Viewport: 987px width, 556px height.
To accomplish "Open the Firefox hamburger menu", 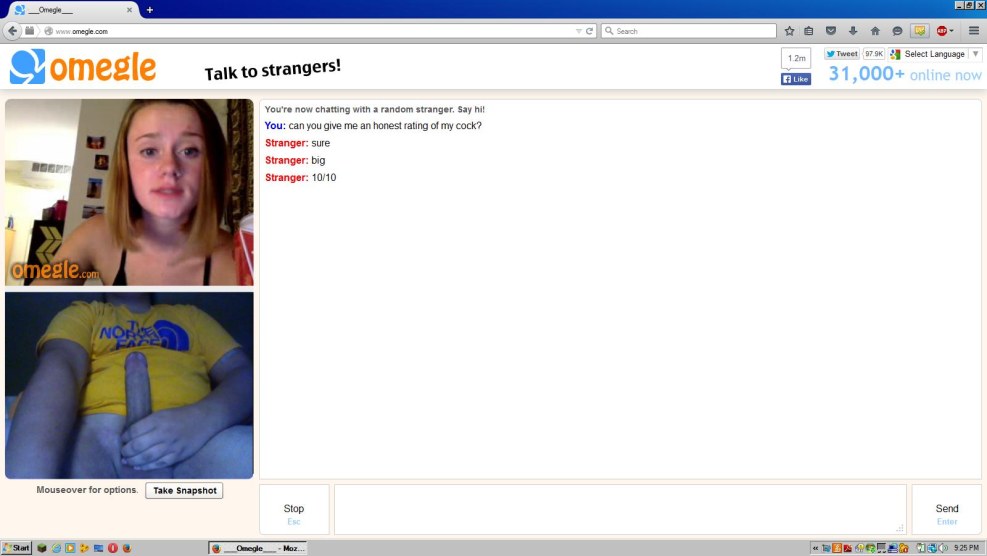I will [x=973, y=31].
